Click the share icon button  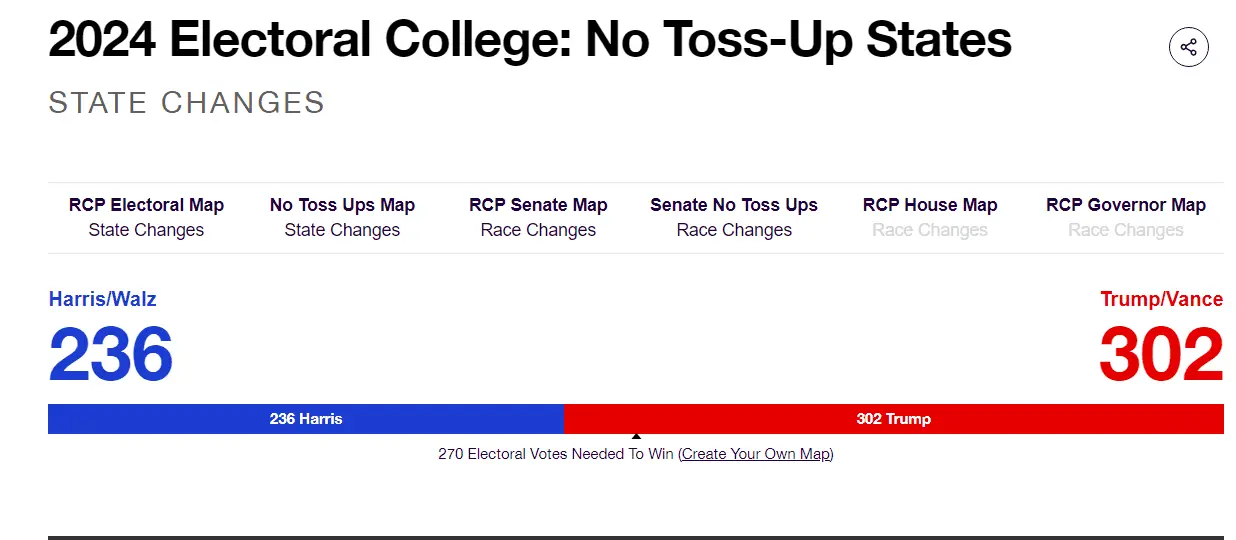1189,47
